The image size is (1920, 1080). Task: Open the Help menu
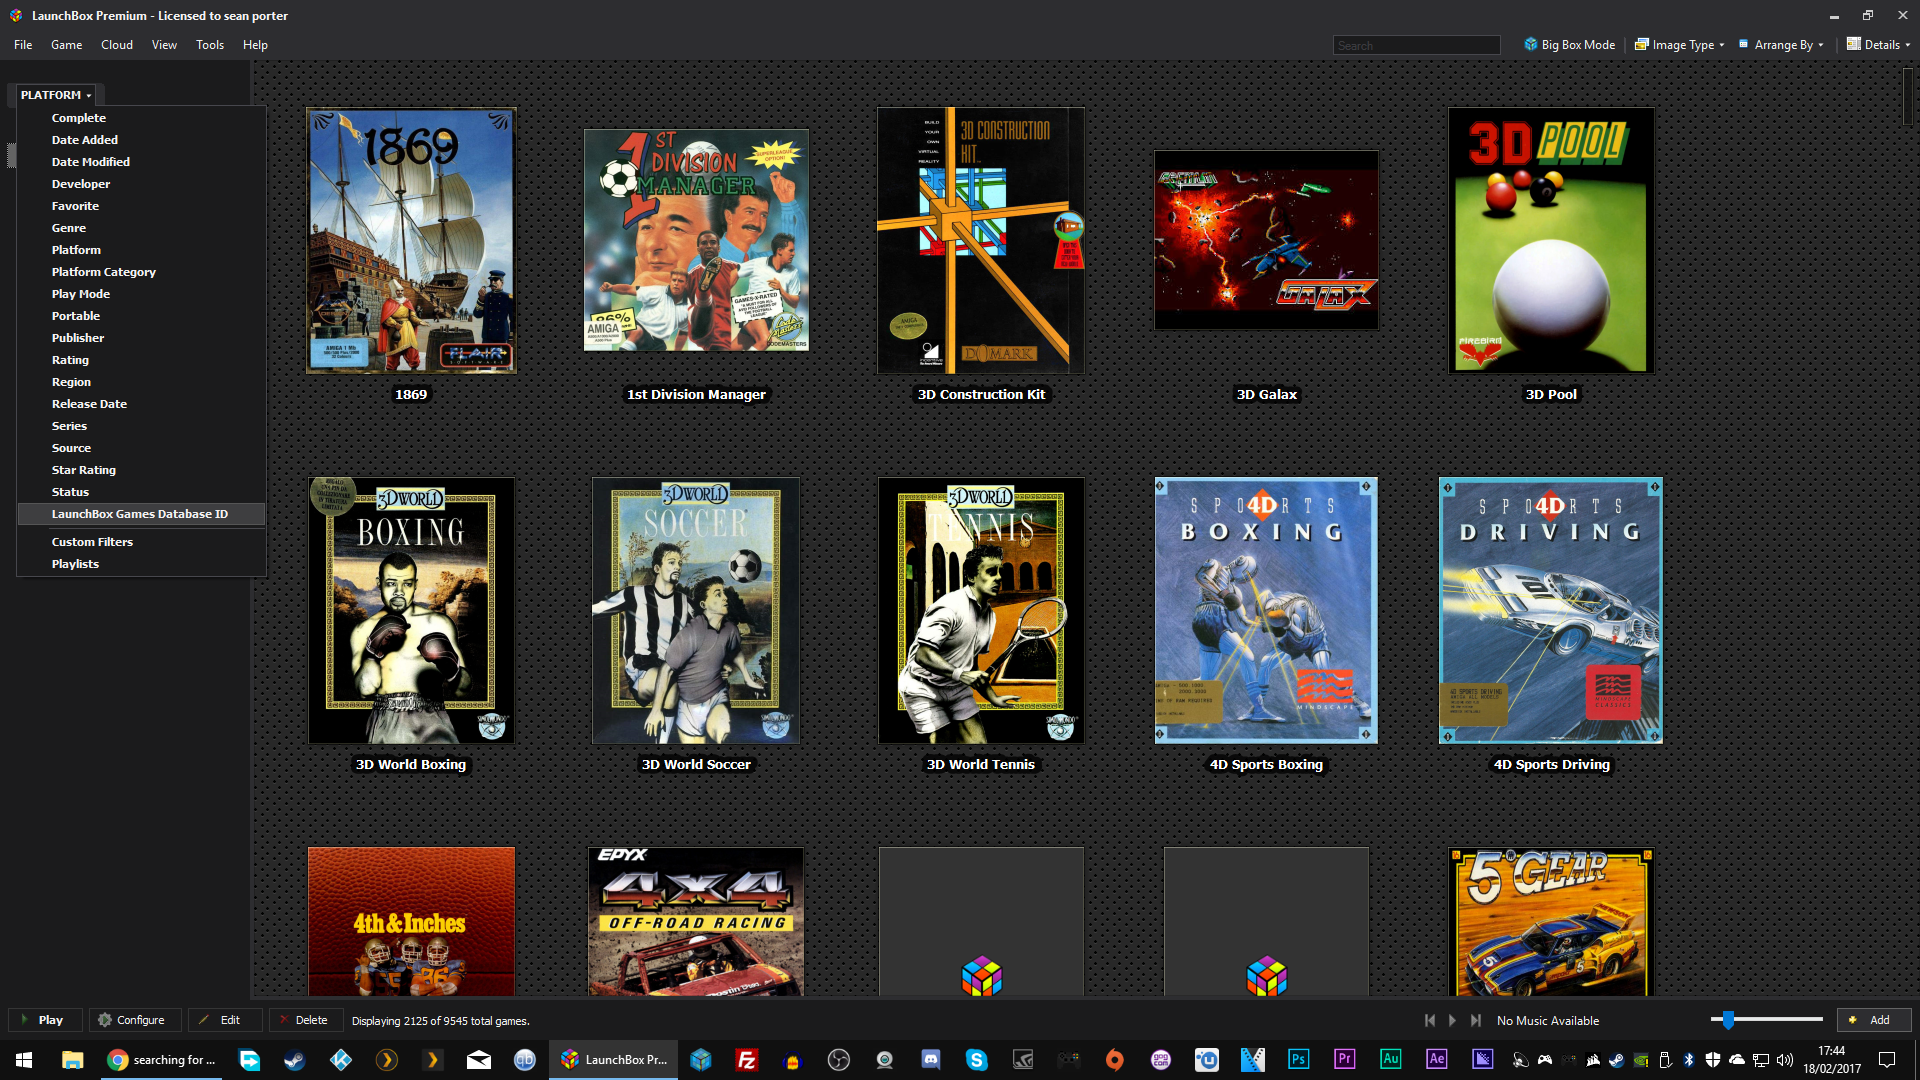point(255,45)
